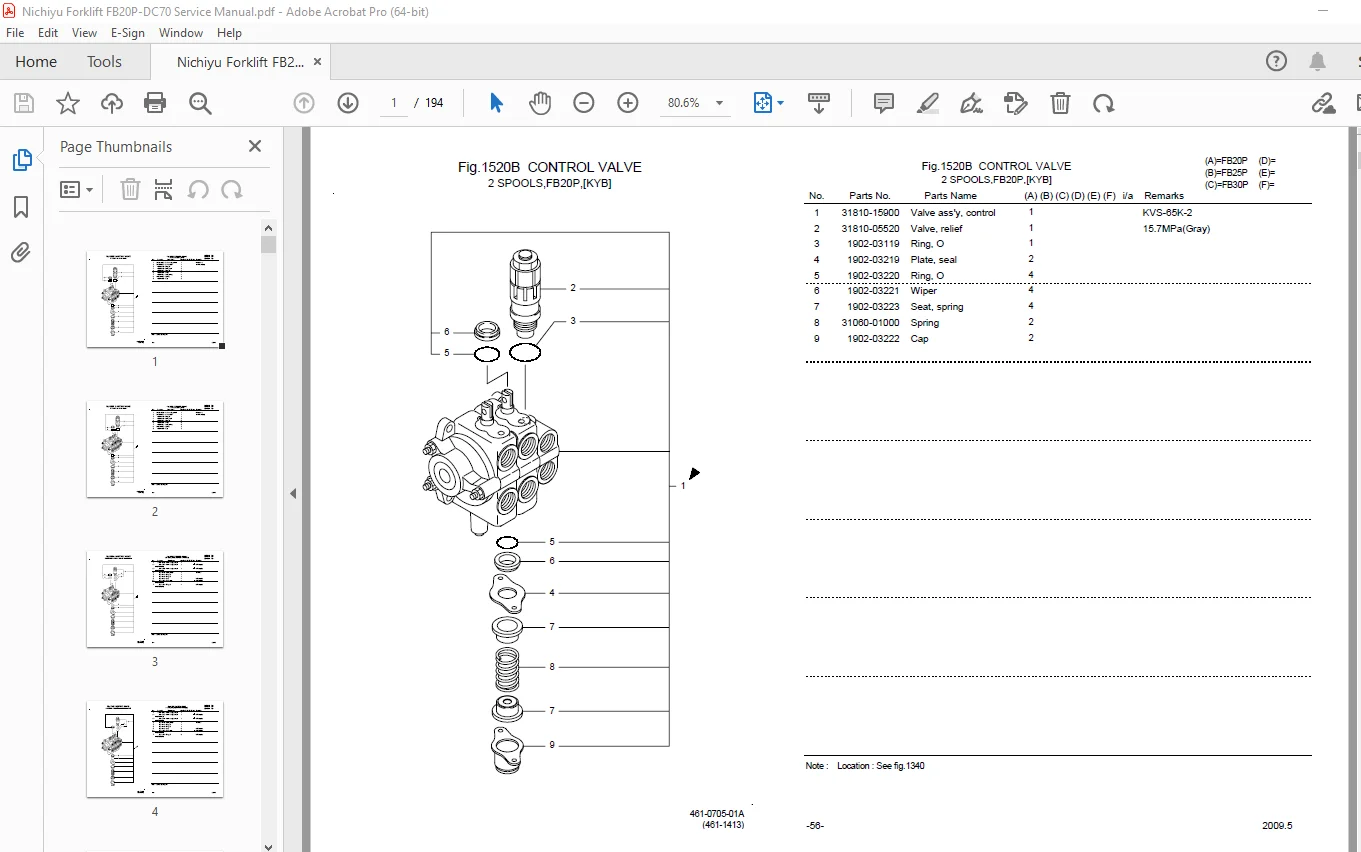Click the insert page break icon in thumbnails panel
1361x852 pixels.
(164, 189)
